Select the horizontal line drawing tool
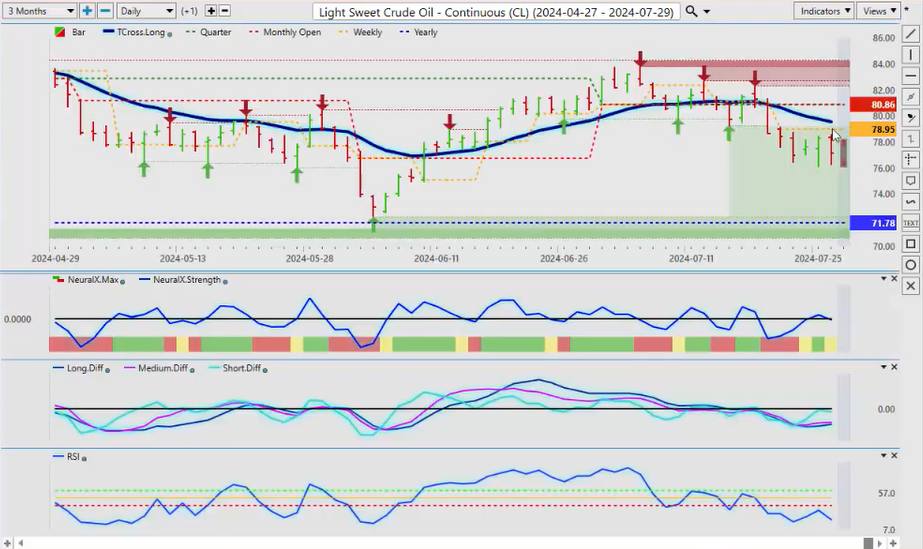Screen dimensions: 923x549 pyautogui.click(x=910, y=76)
